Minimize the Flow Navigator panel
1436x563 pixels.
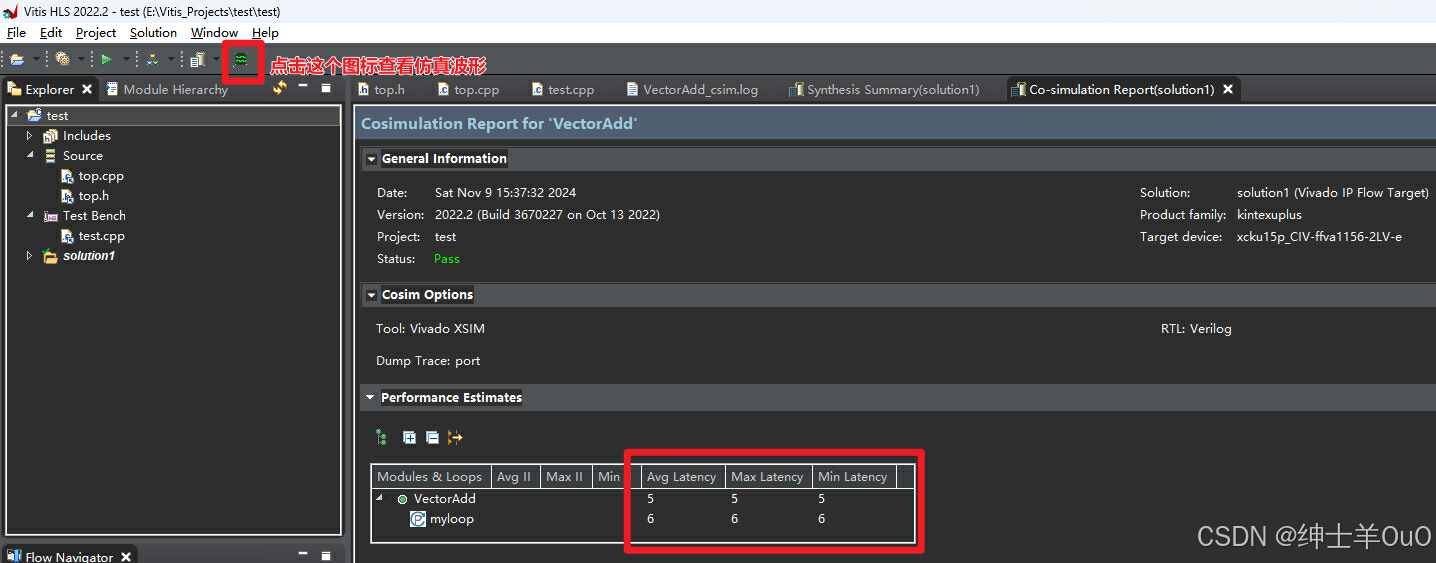click(x=303, y=553)
